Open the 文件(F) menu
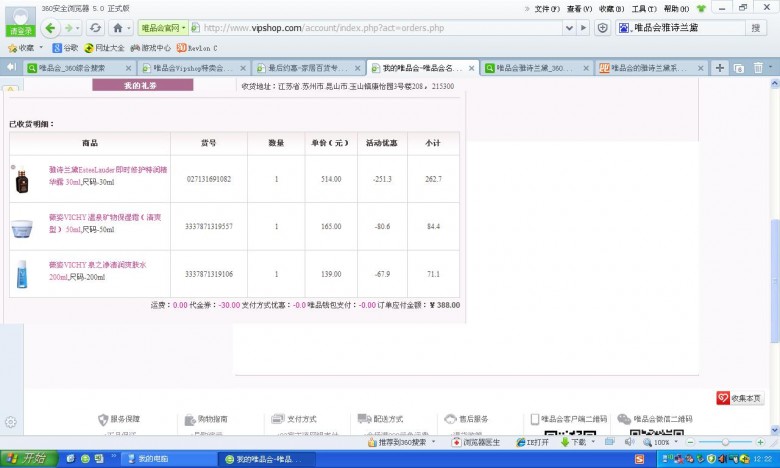 tap(547, 9)
